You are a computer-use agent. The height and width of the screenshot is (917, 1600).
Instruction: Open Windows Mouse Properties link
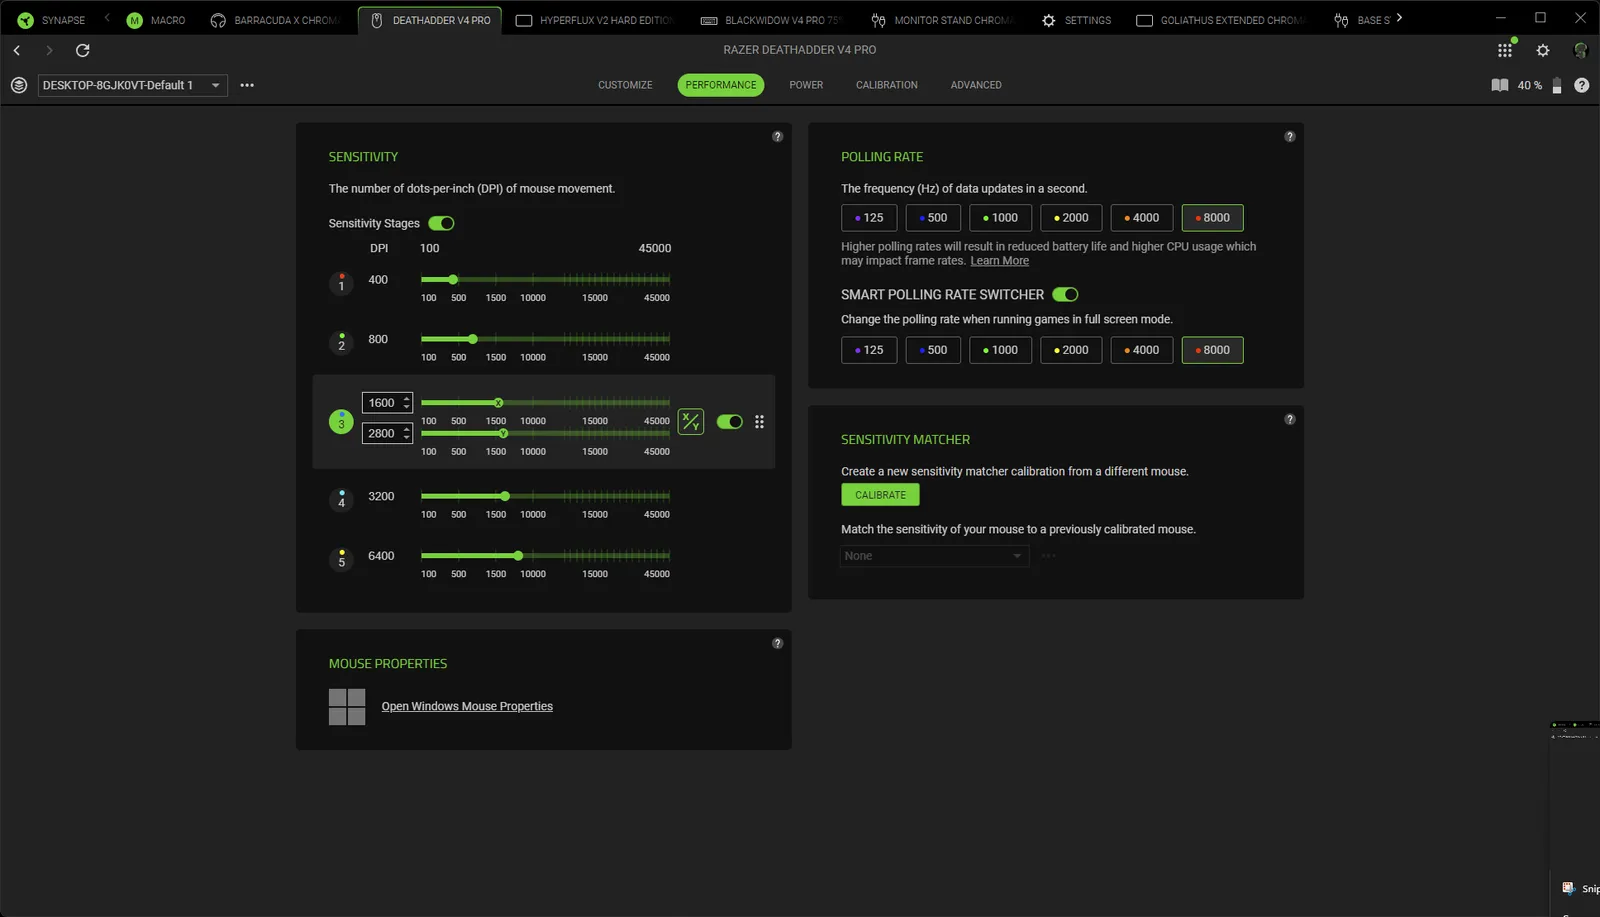click(467, 706)
